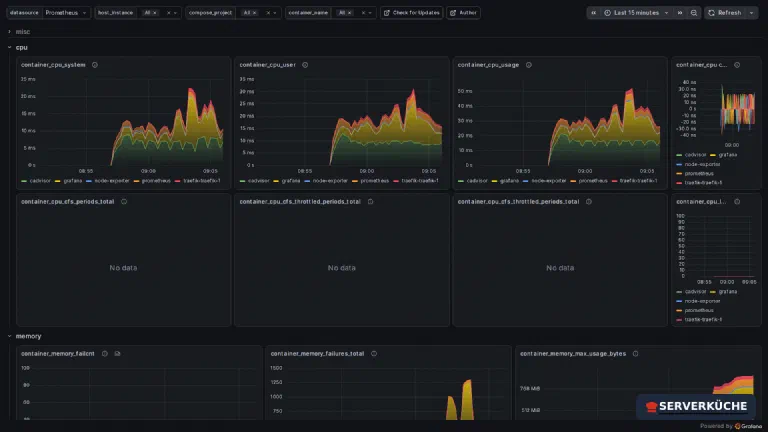The height and width of the screenshot is (432, 768).
Task: Click info icon of container_cpu_cfs_periods_total panel
Action: (124, 201)
